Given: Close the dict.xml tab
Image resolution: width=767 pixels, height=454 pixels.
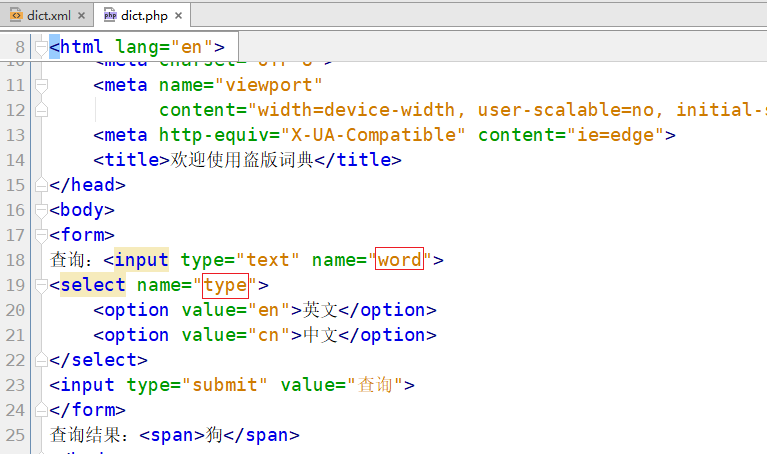Looking at the screenshot, I should (x=81, y=16).
